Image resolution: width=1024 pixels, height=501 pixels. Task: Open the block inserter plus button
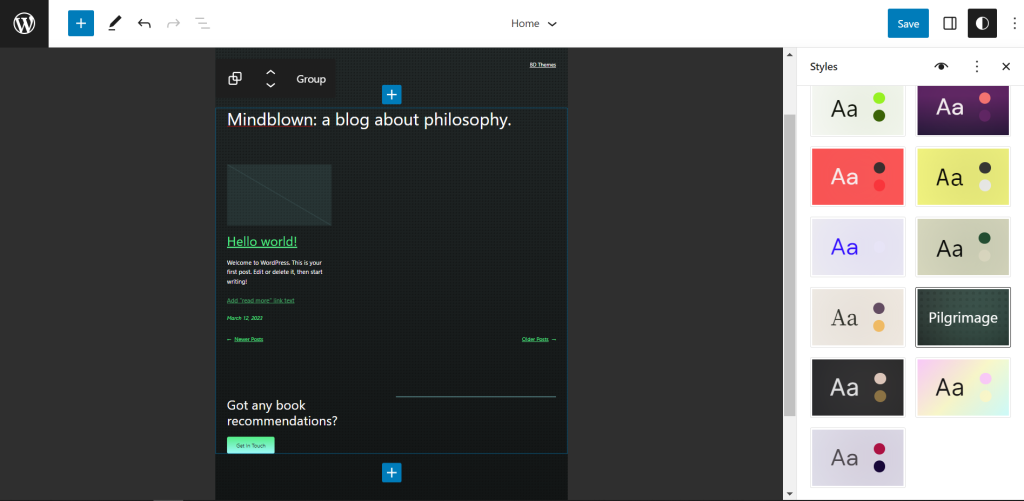click(x=81, y=24)
